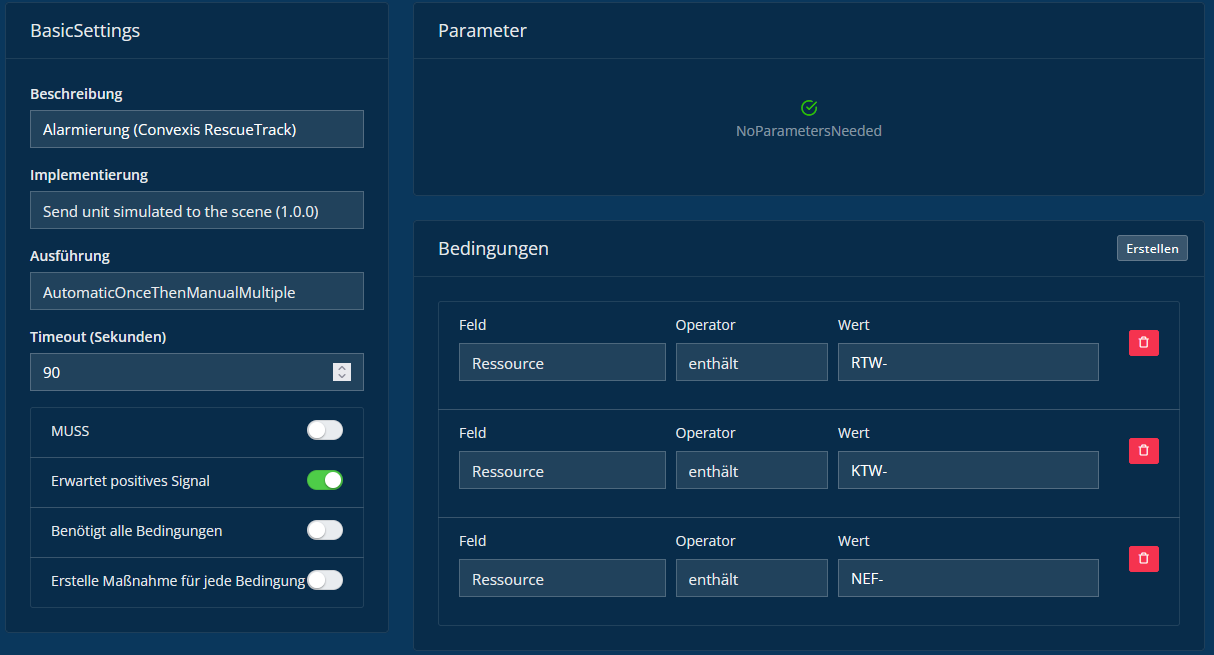This screenshot has height=655, width=1214.
Task: Focus the Timeout (Sekunden) field
Action: click(180, 372)
